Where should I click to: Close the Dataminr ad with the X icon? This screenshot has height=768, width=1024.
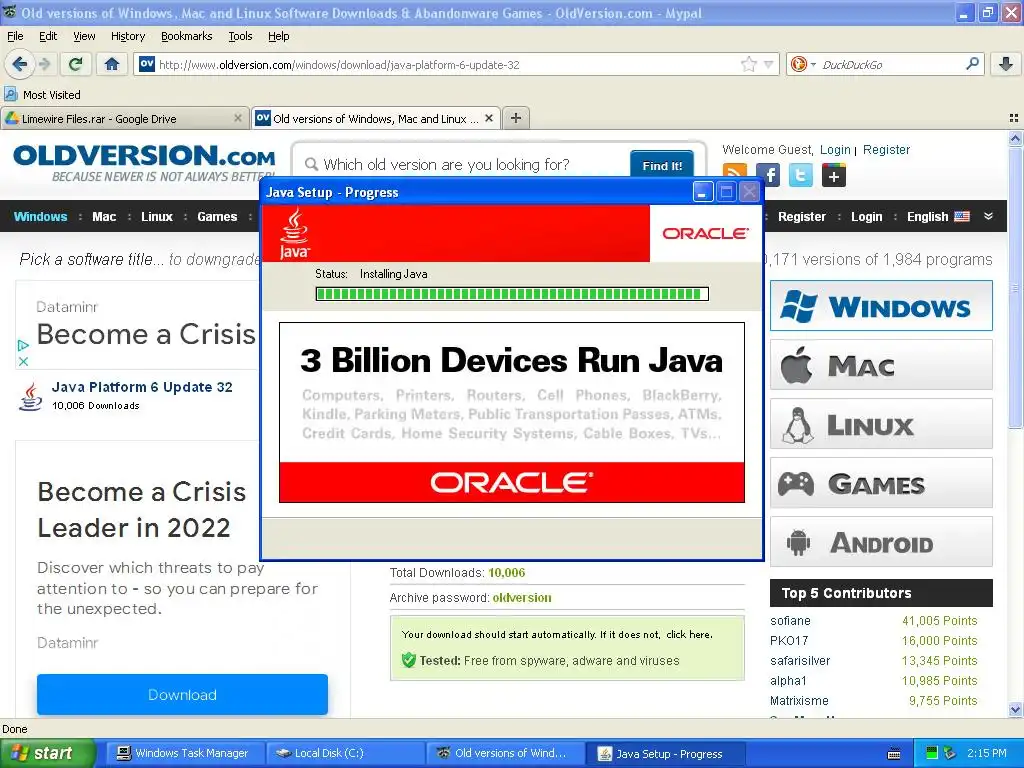[x=24, y=361]
